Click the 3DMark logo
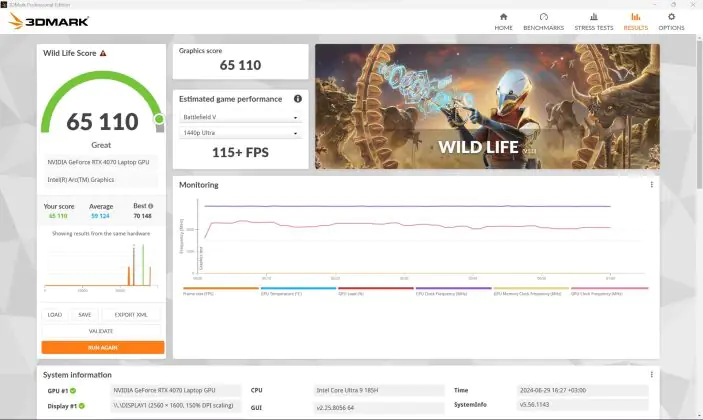Image resolution: width=703 pixels, height=420 pixels. [48, 21]
